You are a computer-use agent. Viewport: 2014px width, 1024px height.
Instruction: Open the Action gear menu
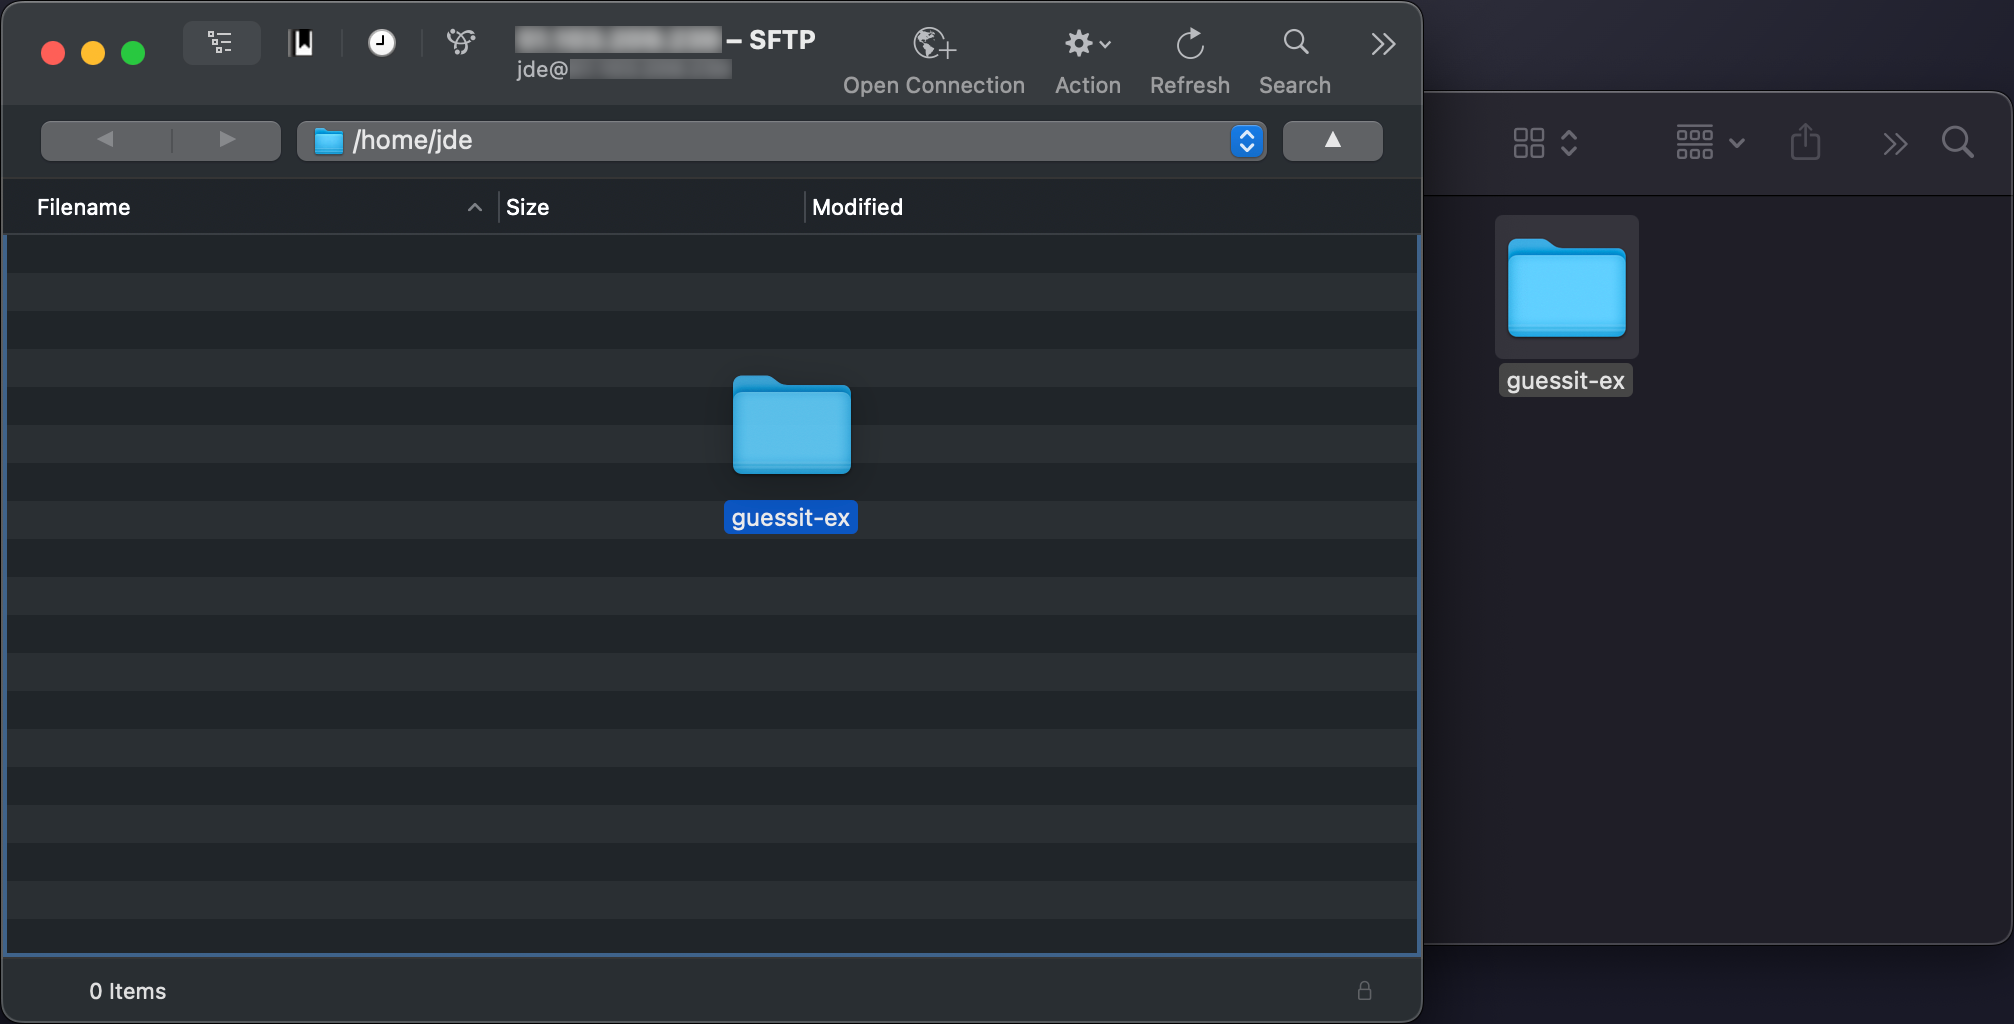1087,62
